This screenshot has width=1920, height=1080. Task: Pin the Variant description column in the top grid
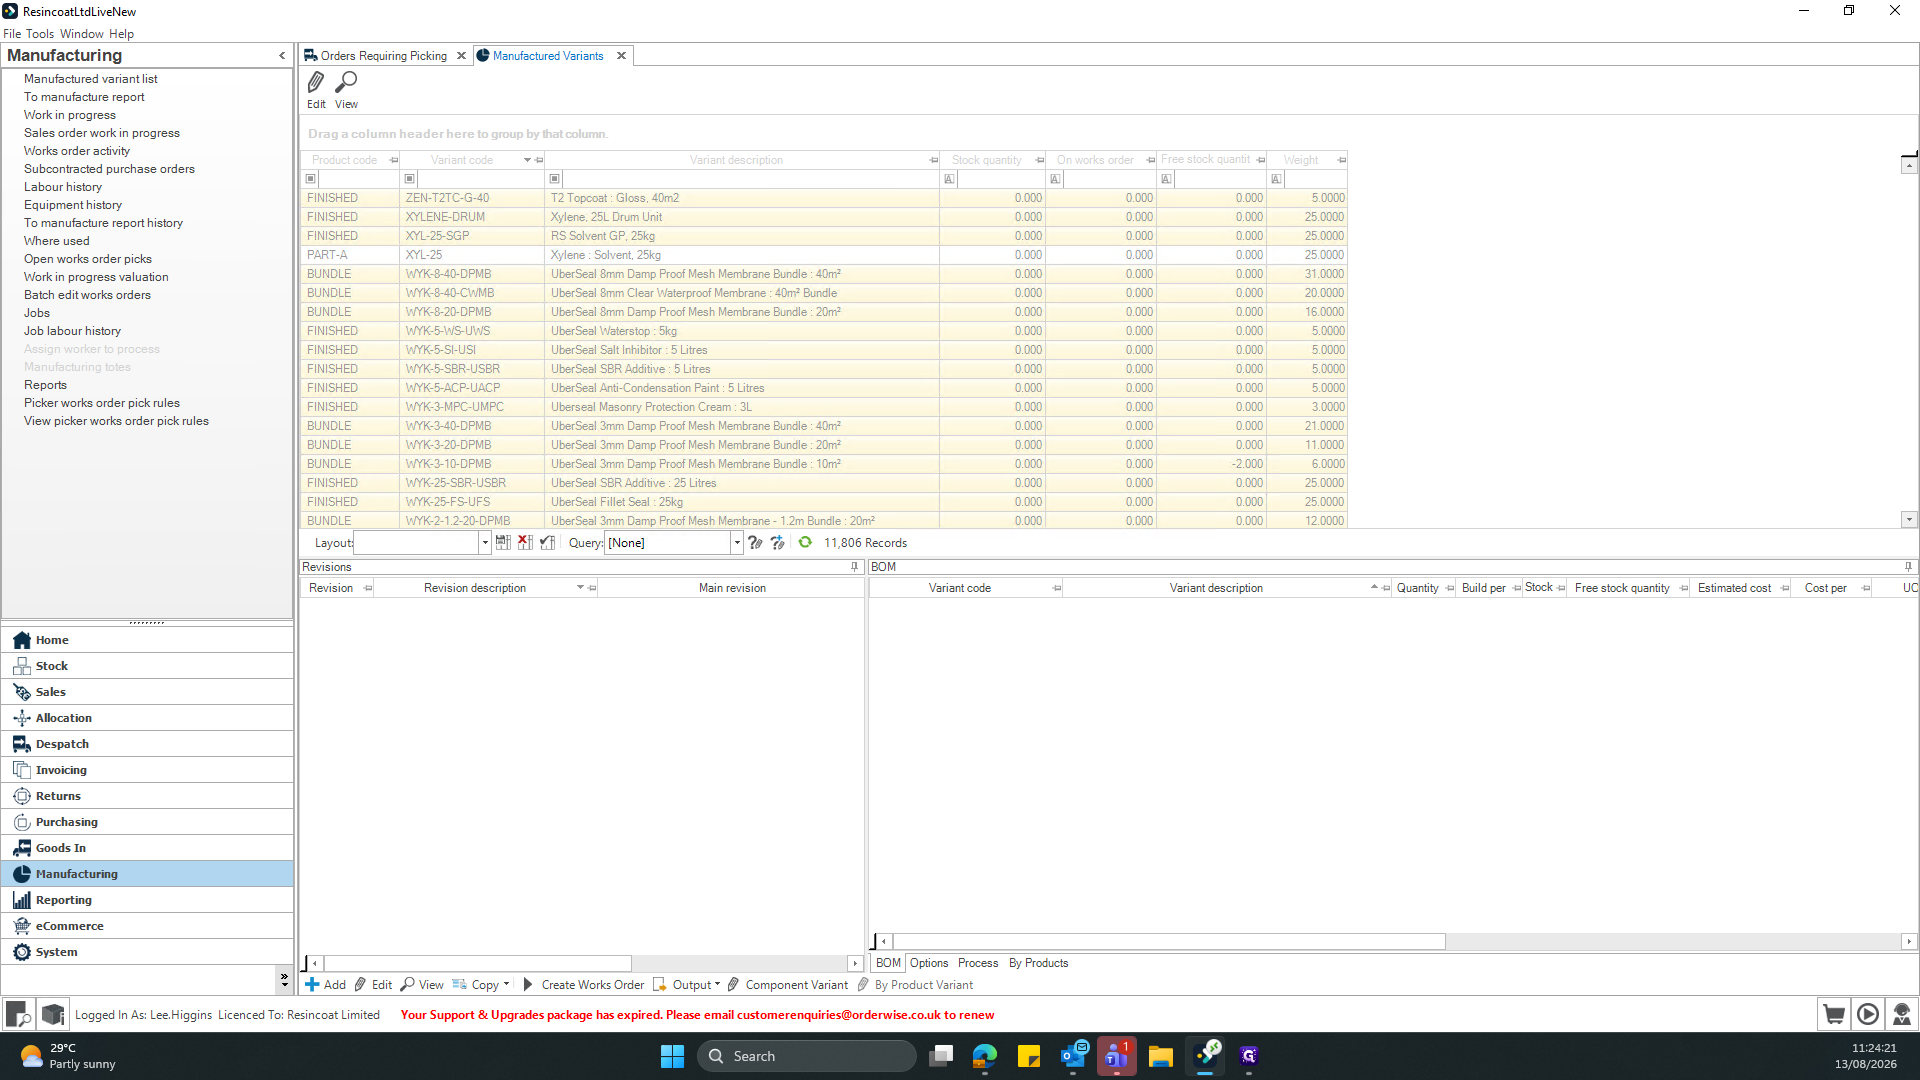click(x=934, y=160)
